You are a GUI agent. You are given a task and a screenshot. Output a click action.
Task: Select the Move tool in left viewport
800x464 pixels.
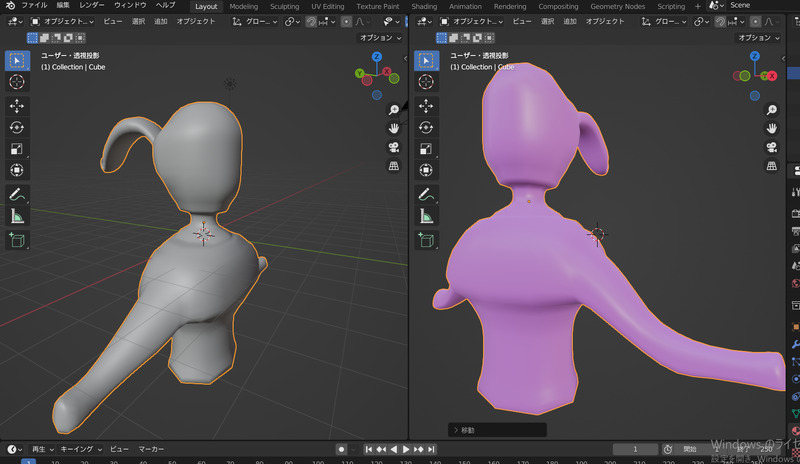(17, 105)
